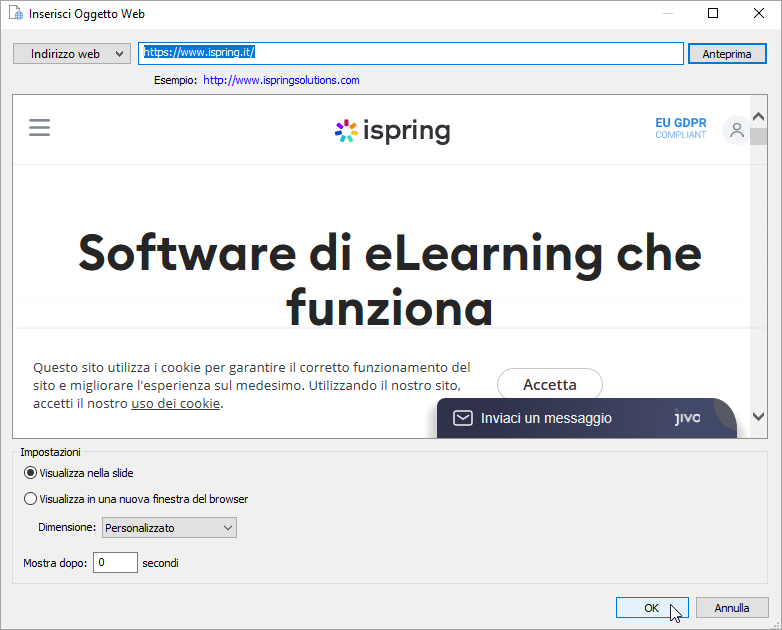782x630 pixels.
Task: Click the iSpring logo in the preview
Action: click(x=392, y=131)
